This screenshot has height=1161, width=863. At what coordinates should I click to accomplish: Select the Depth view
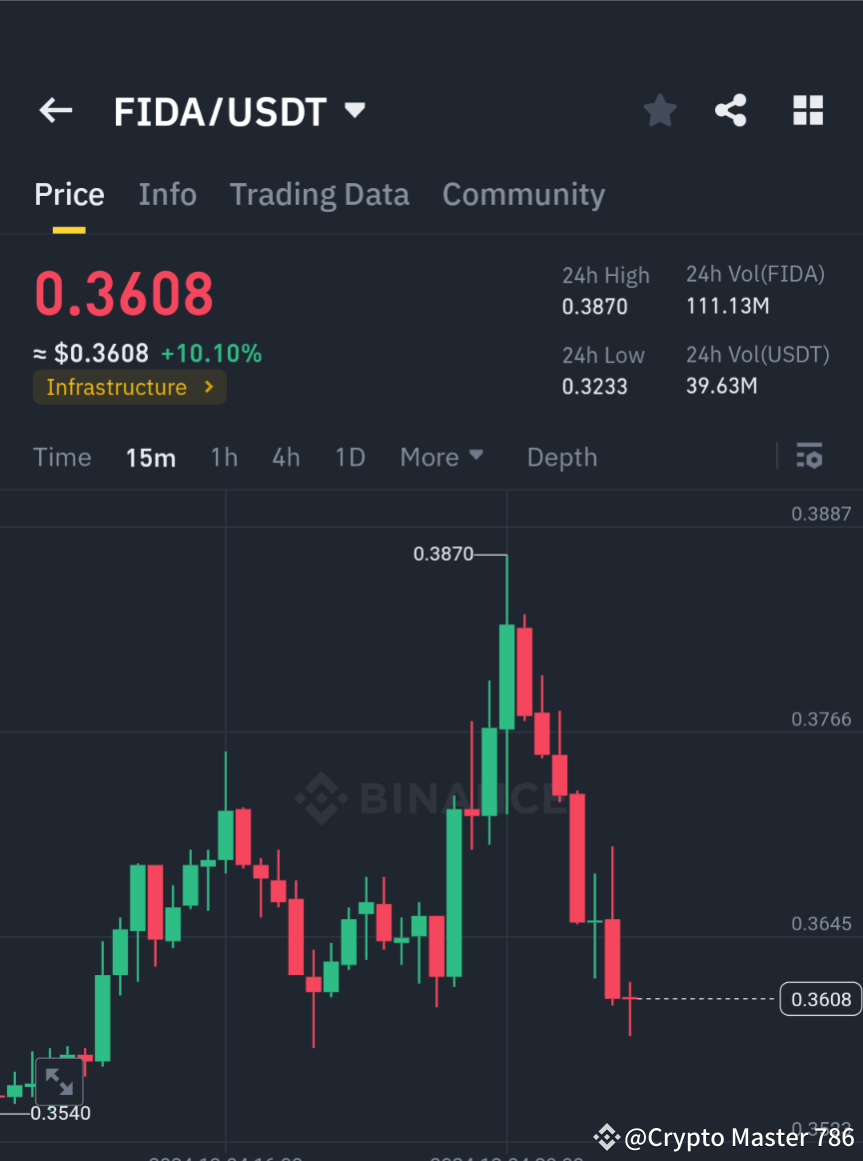point(561,457)
